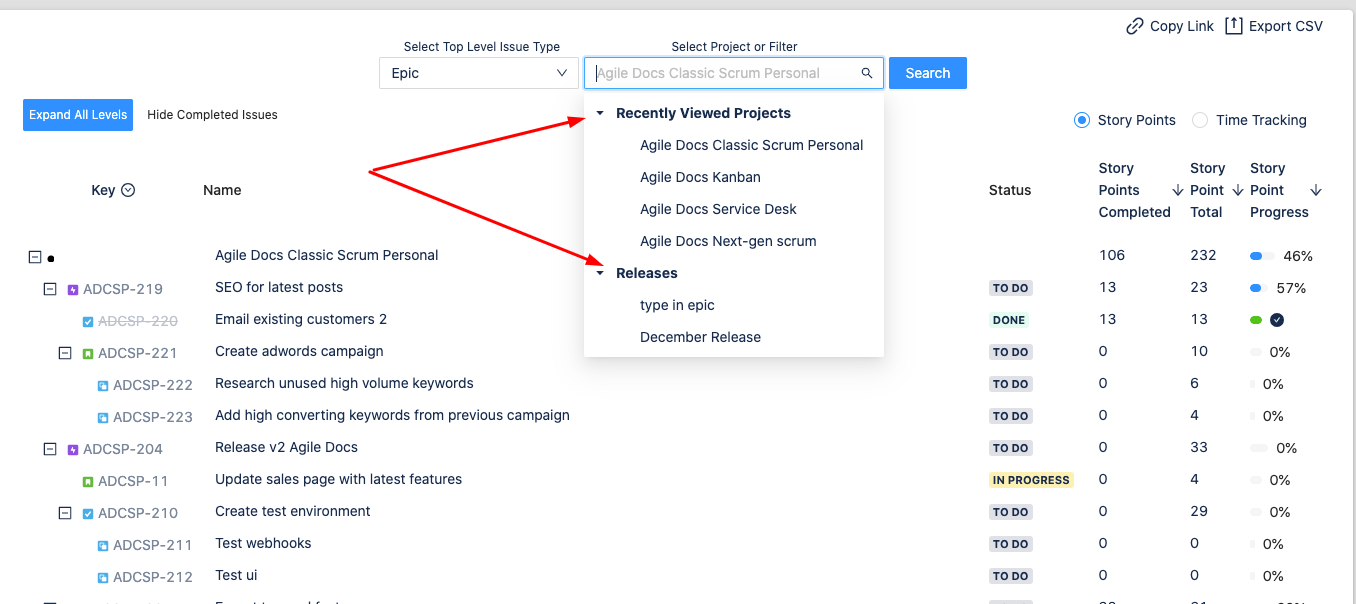The width and height of the screenshot is (1356, 604).
Task: Collapse the ADCSP-204 tree row
Action: (50, 449)
